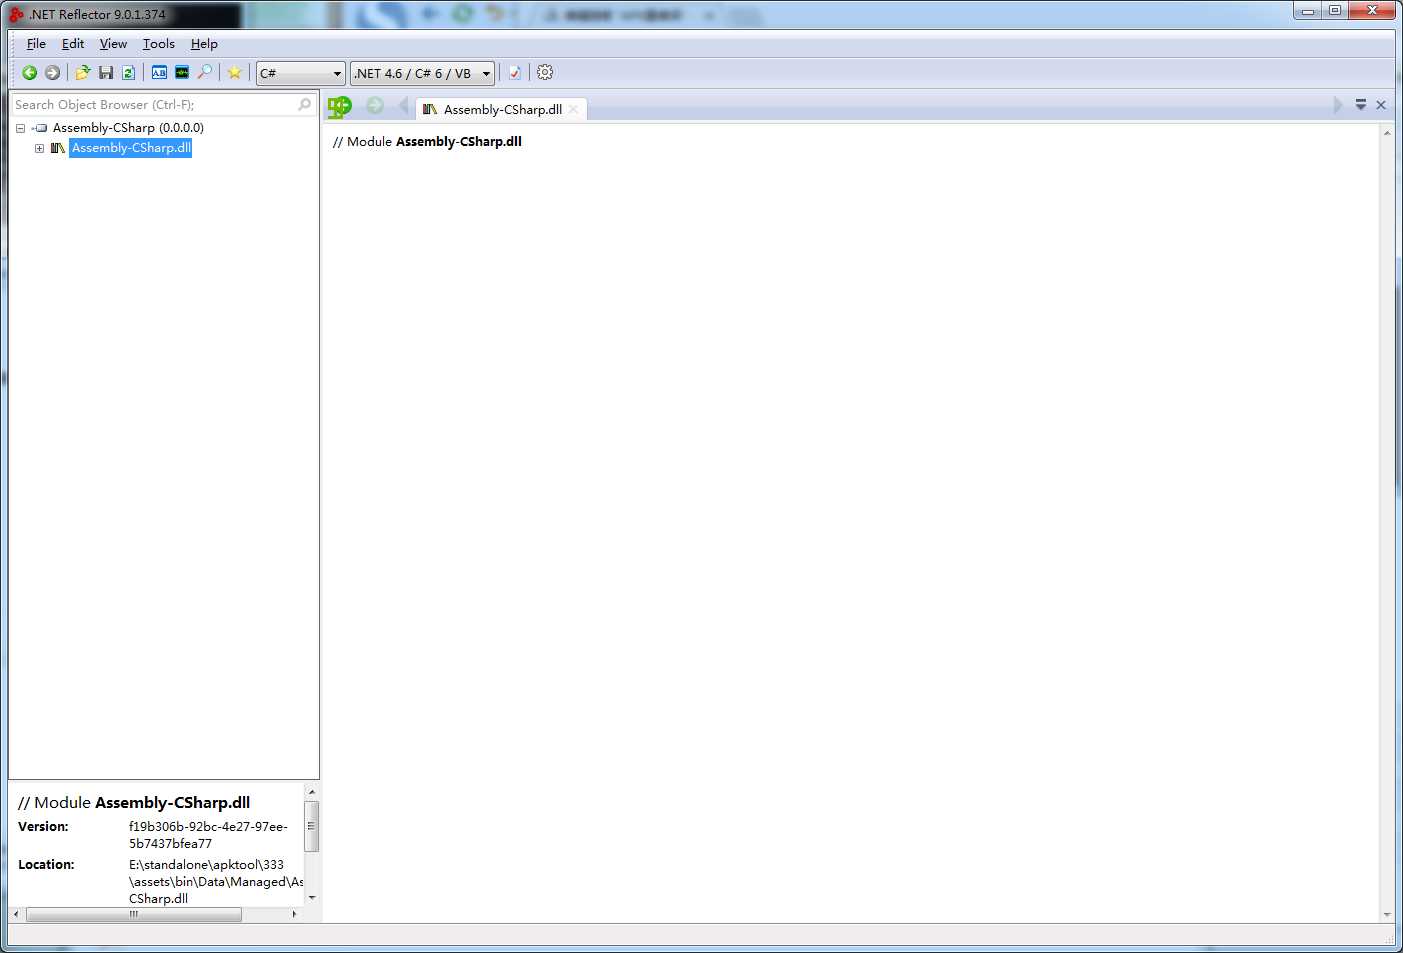This screenshot has height=953, width=1403.
Task: Click the version GUID f19b306b-92bc-4e27-97ee
Action: coord(208,827)
